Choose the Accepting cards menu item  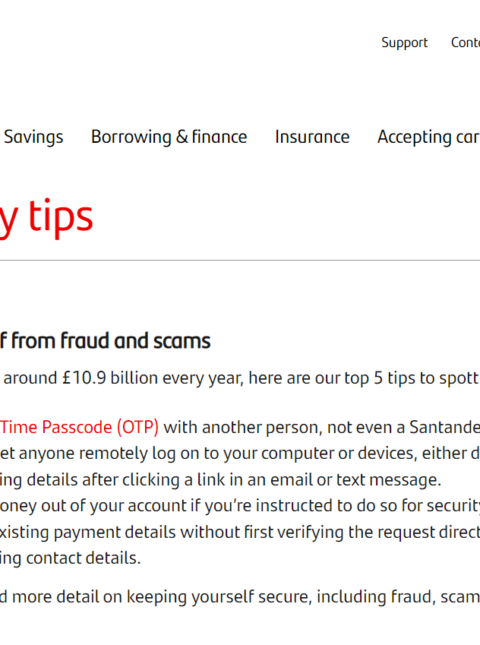(x=429, y=137)
